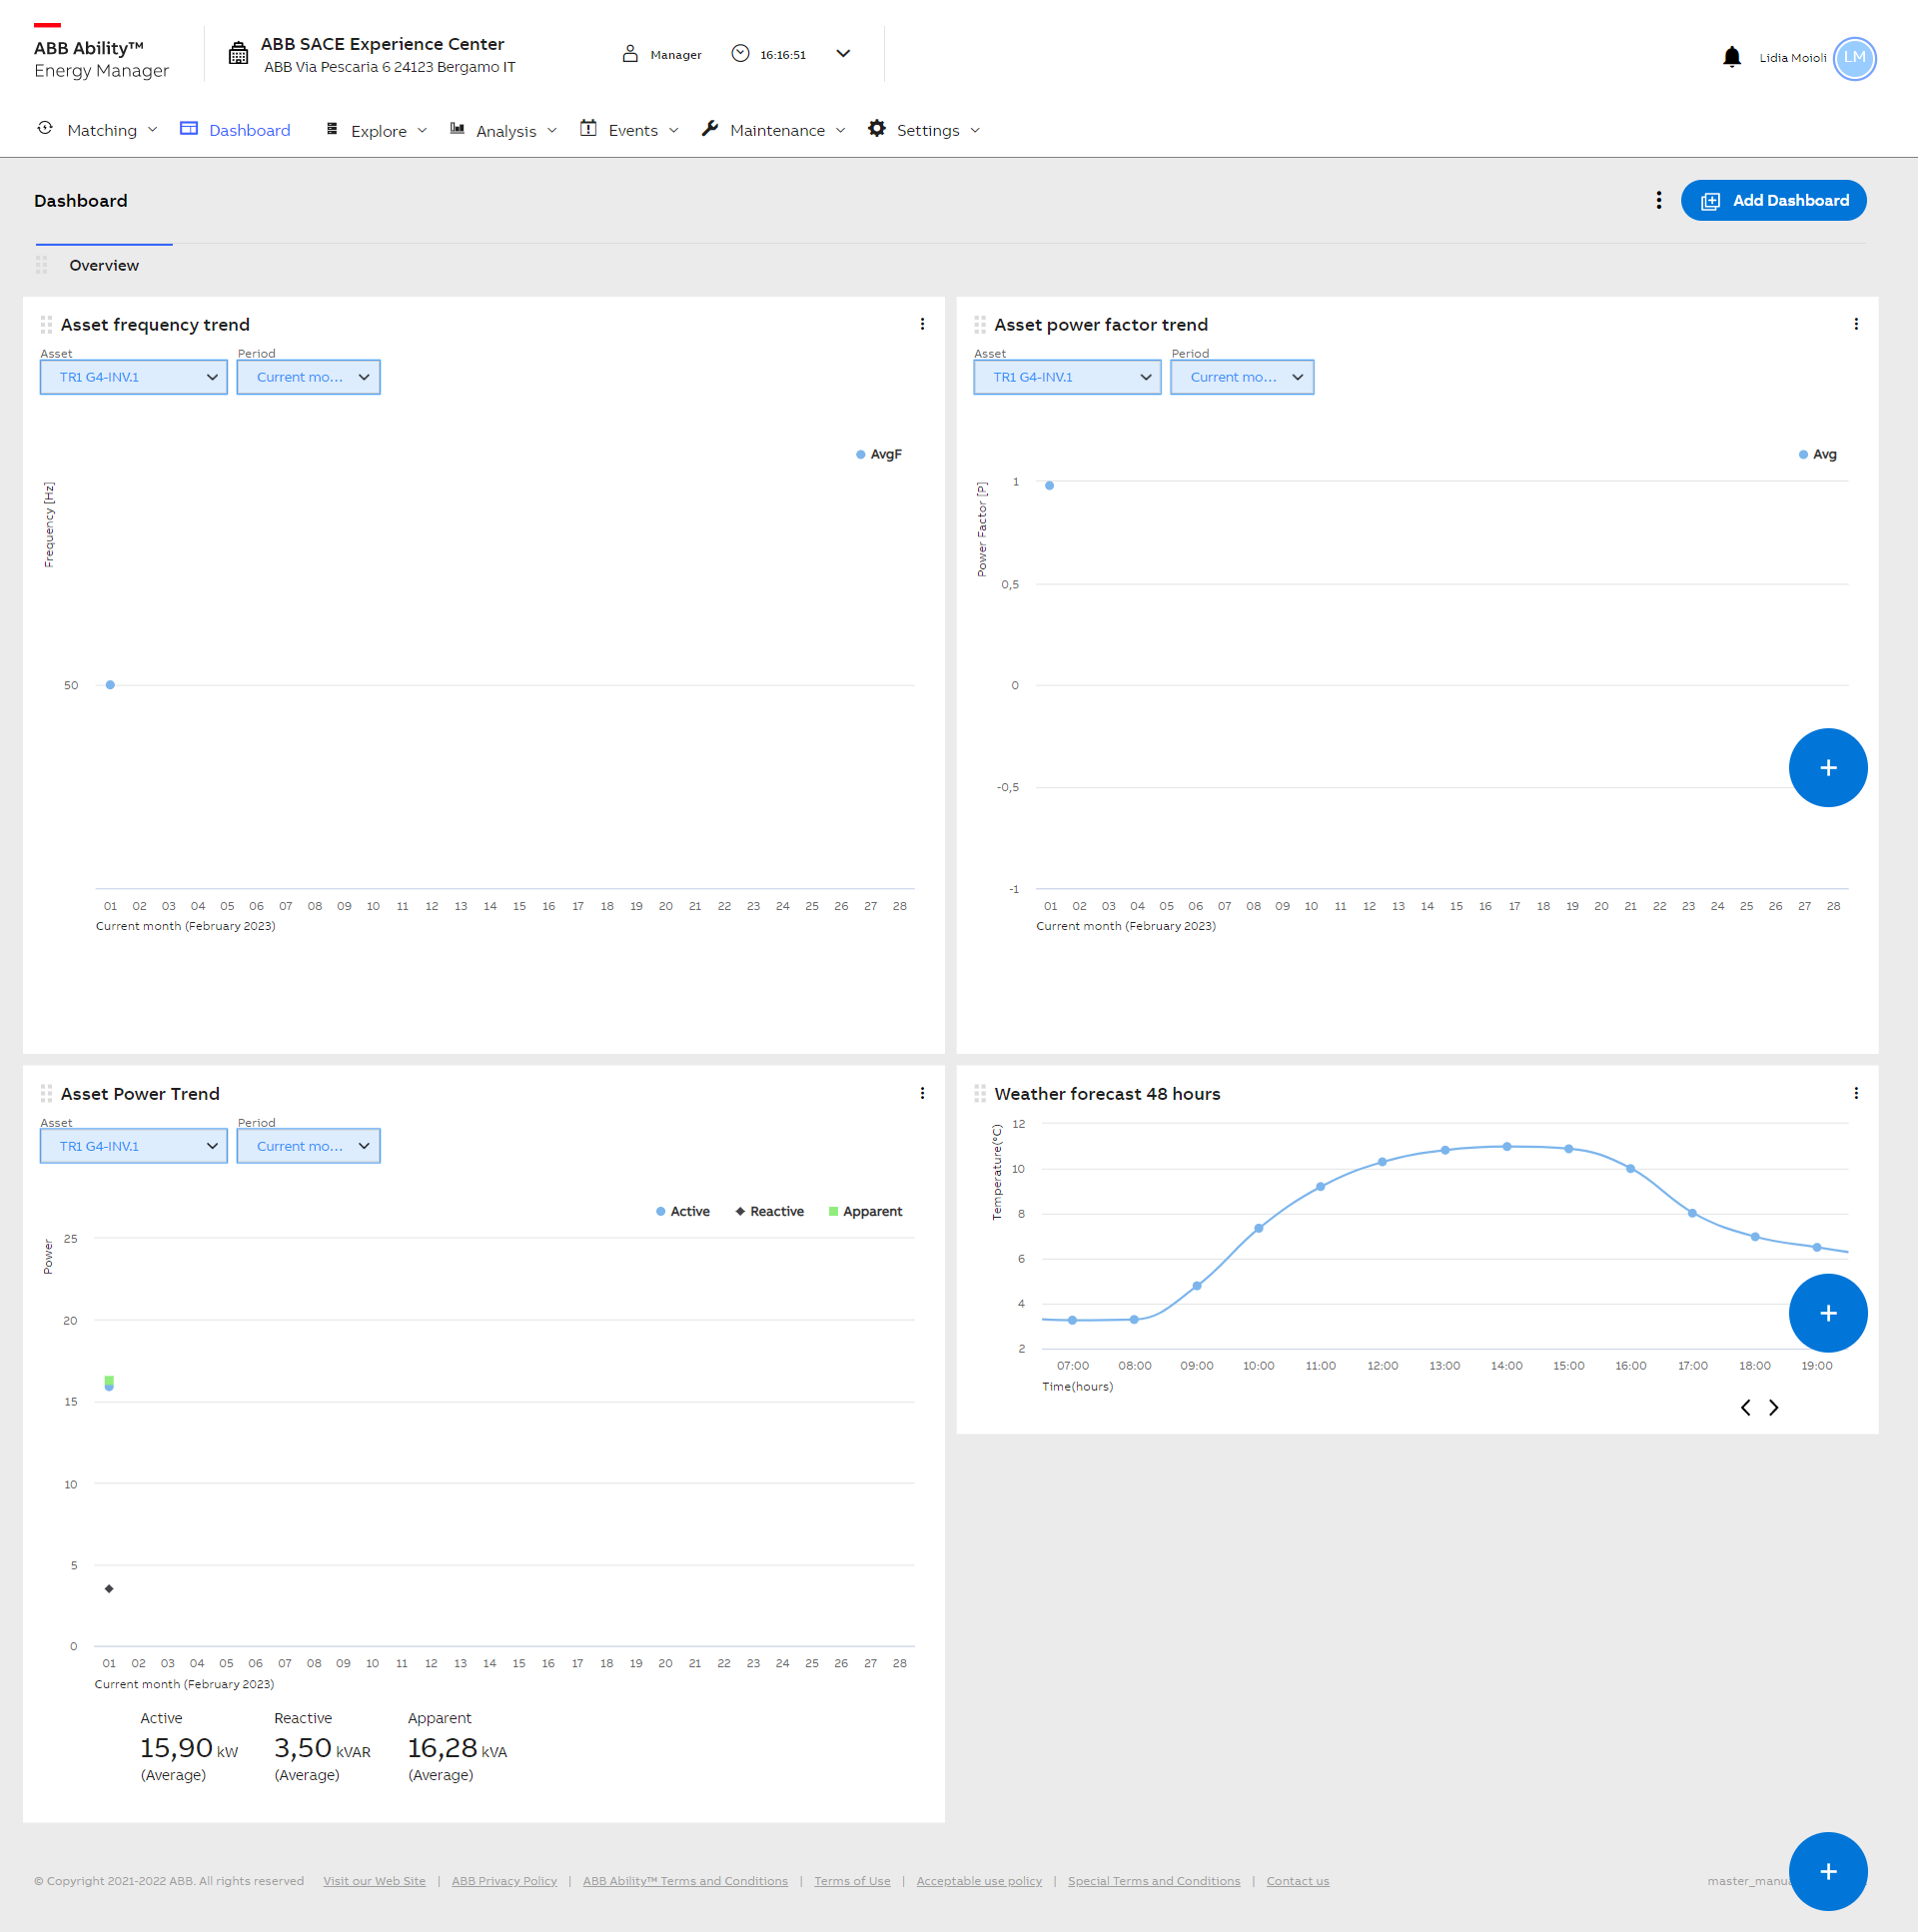The height and width of the screenshot is (1932, 1918).
Task: Open Asset frequency trend widget options
Action: point(922,324)
